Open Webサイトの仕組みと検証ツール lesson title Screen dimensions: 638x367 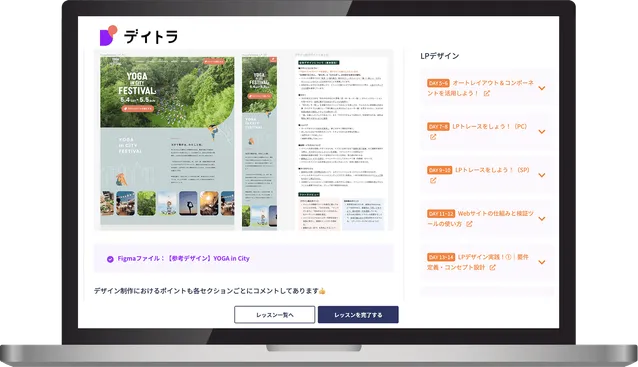(481, 218)
